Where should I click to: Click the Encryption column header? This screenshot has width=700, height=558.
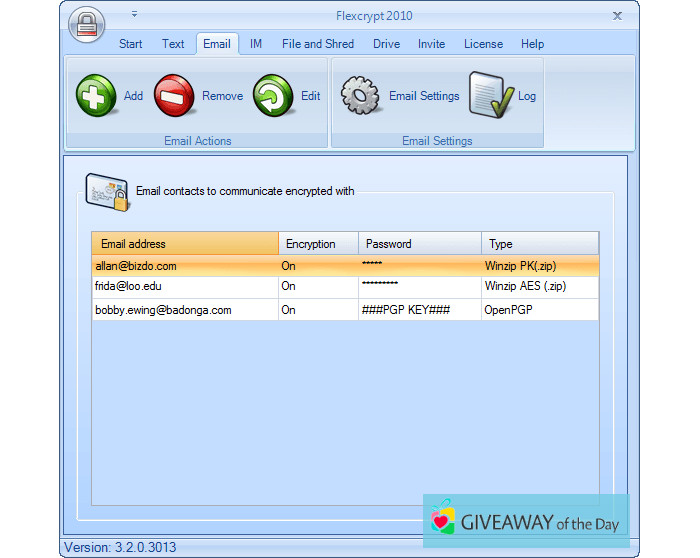pos(318,244)
